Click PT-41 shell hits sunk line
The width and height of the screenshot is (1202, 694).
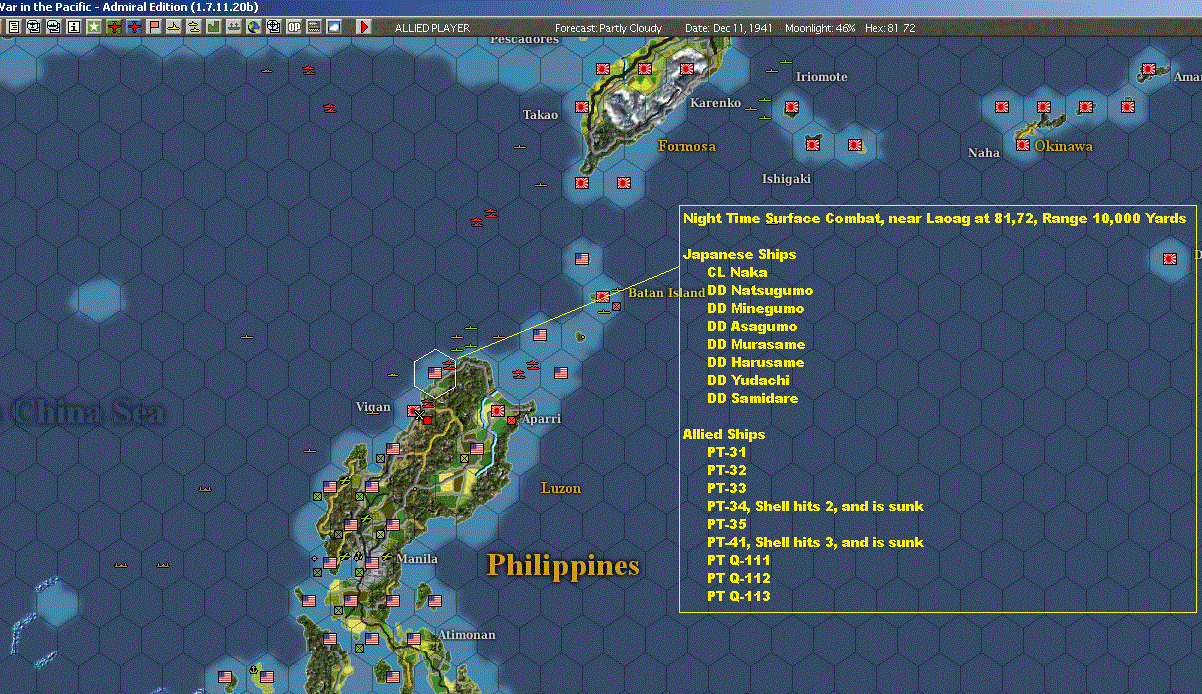click(x=815, y=542)
